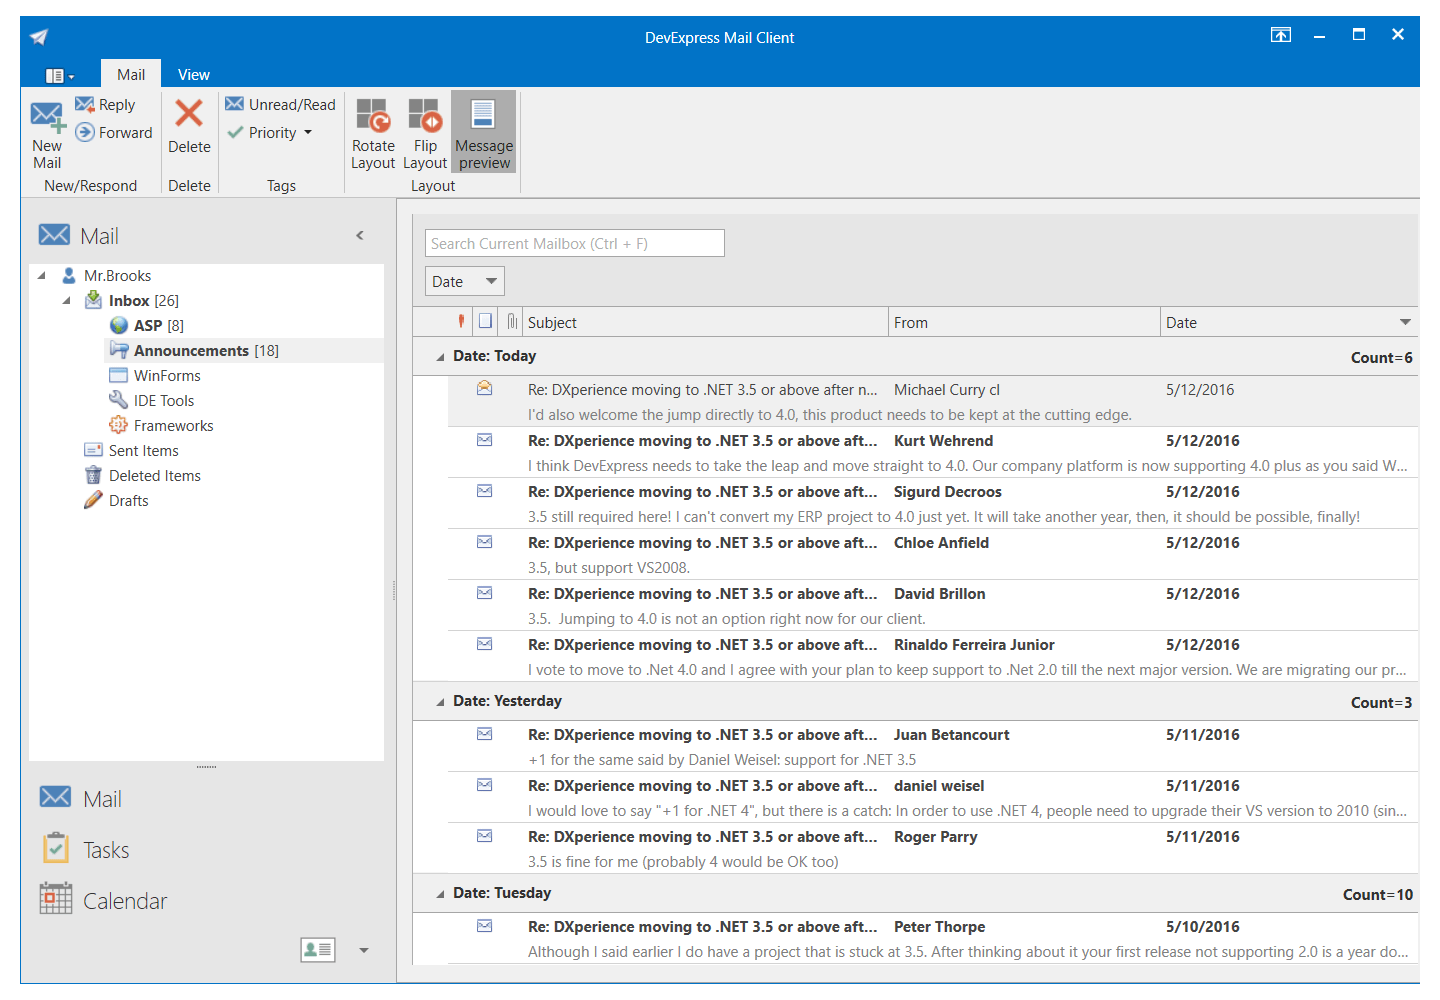
Task: Select the Announcements folder
Action: pyautogui.click(x=191, y=350)
